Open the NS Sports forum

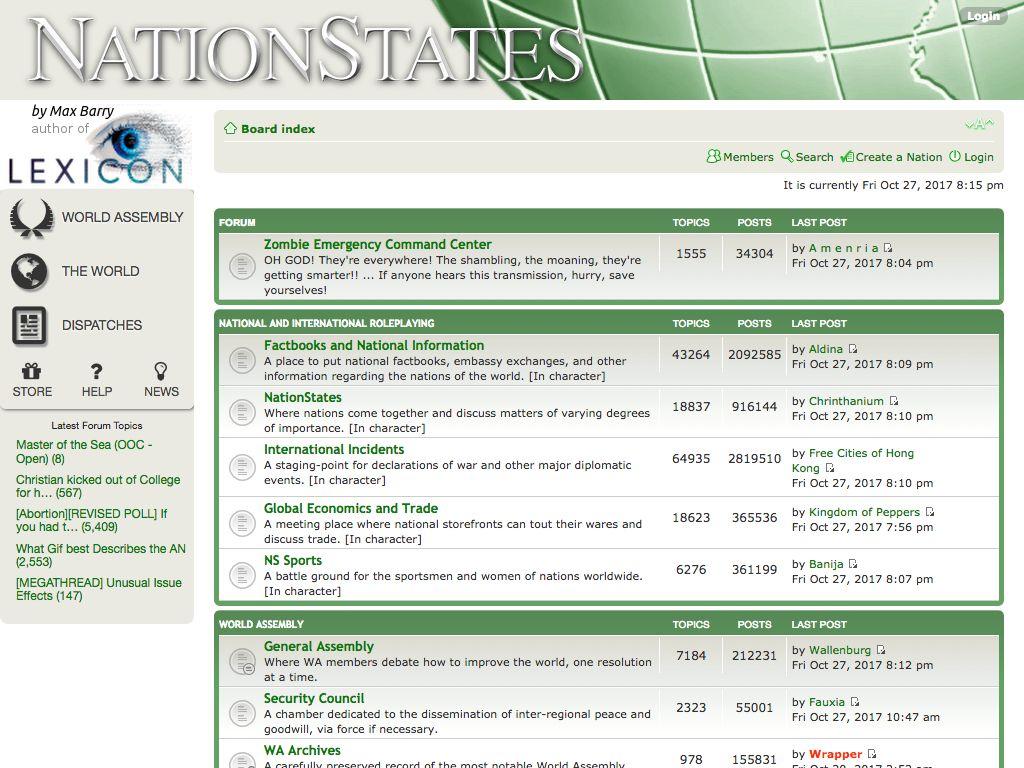tap(293, 560)
